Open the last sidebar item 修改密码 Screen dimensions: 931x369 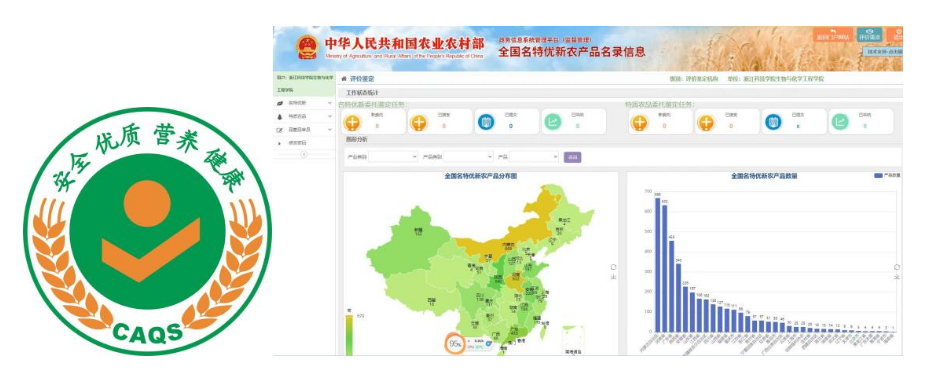click(304, 143)
